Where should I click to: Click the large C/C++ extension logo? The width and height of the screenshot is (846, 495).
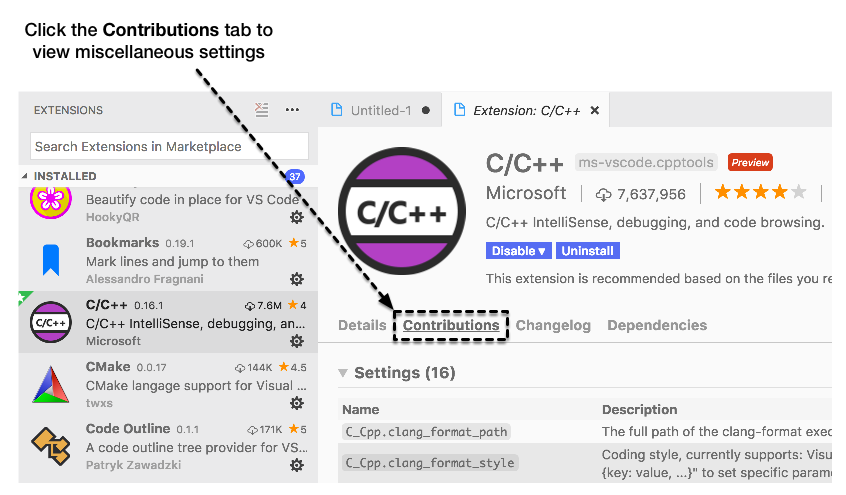click(401, 211)
